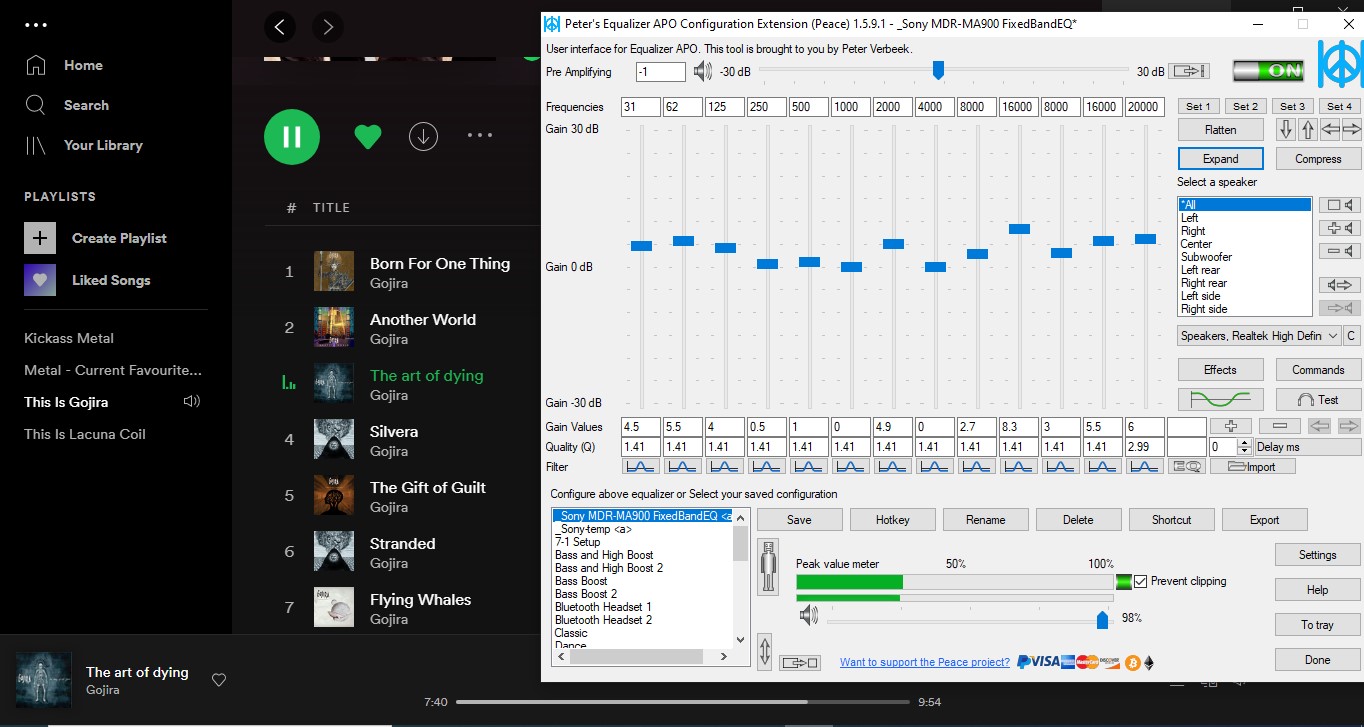Click the Pre Amplifying value field
This screenshot has width=1364, height=727.
tap(661, 72)
